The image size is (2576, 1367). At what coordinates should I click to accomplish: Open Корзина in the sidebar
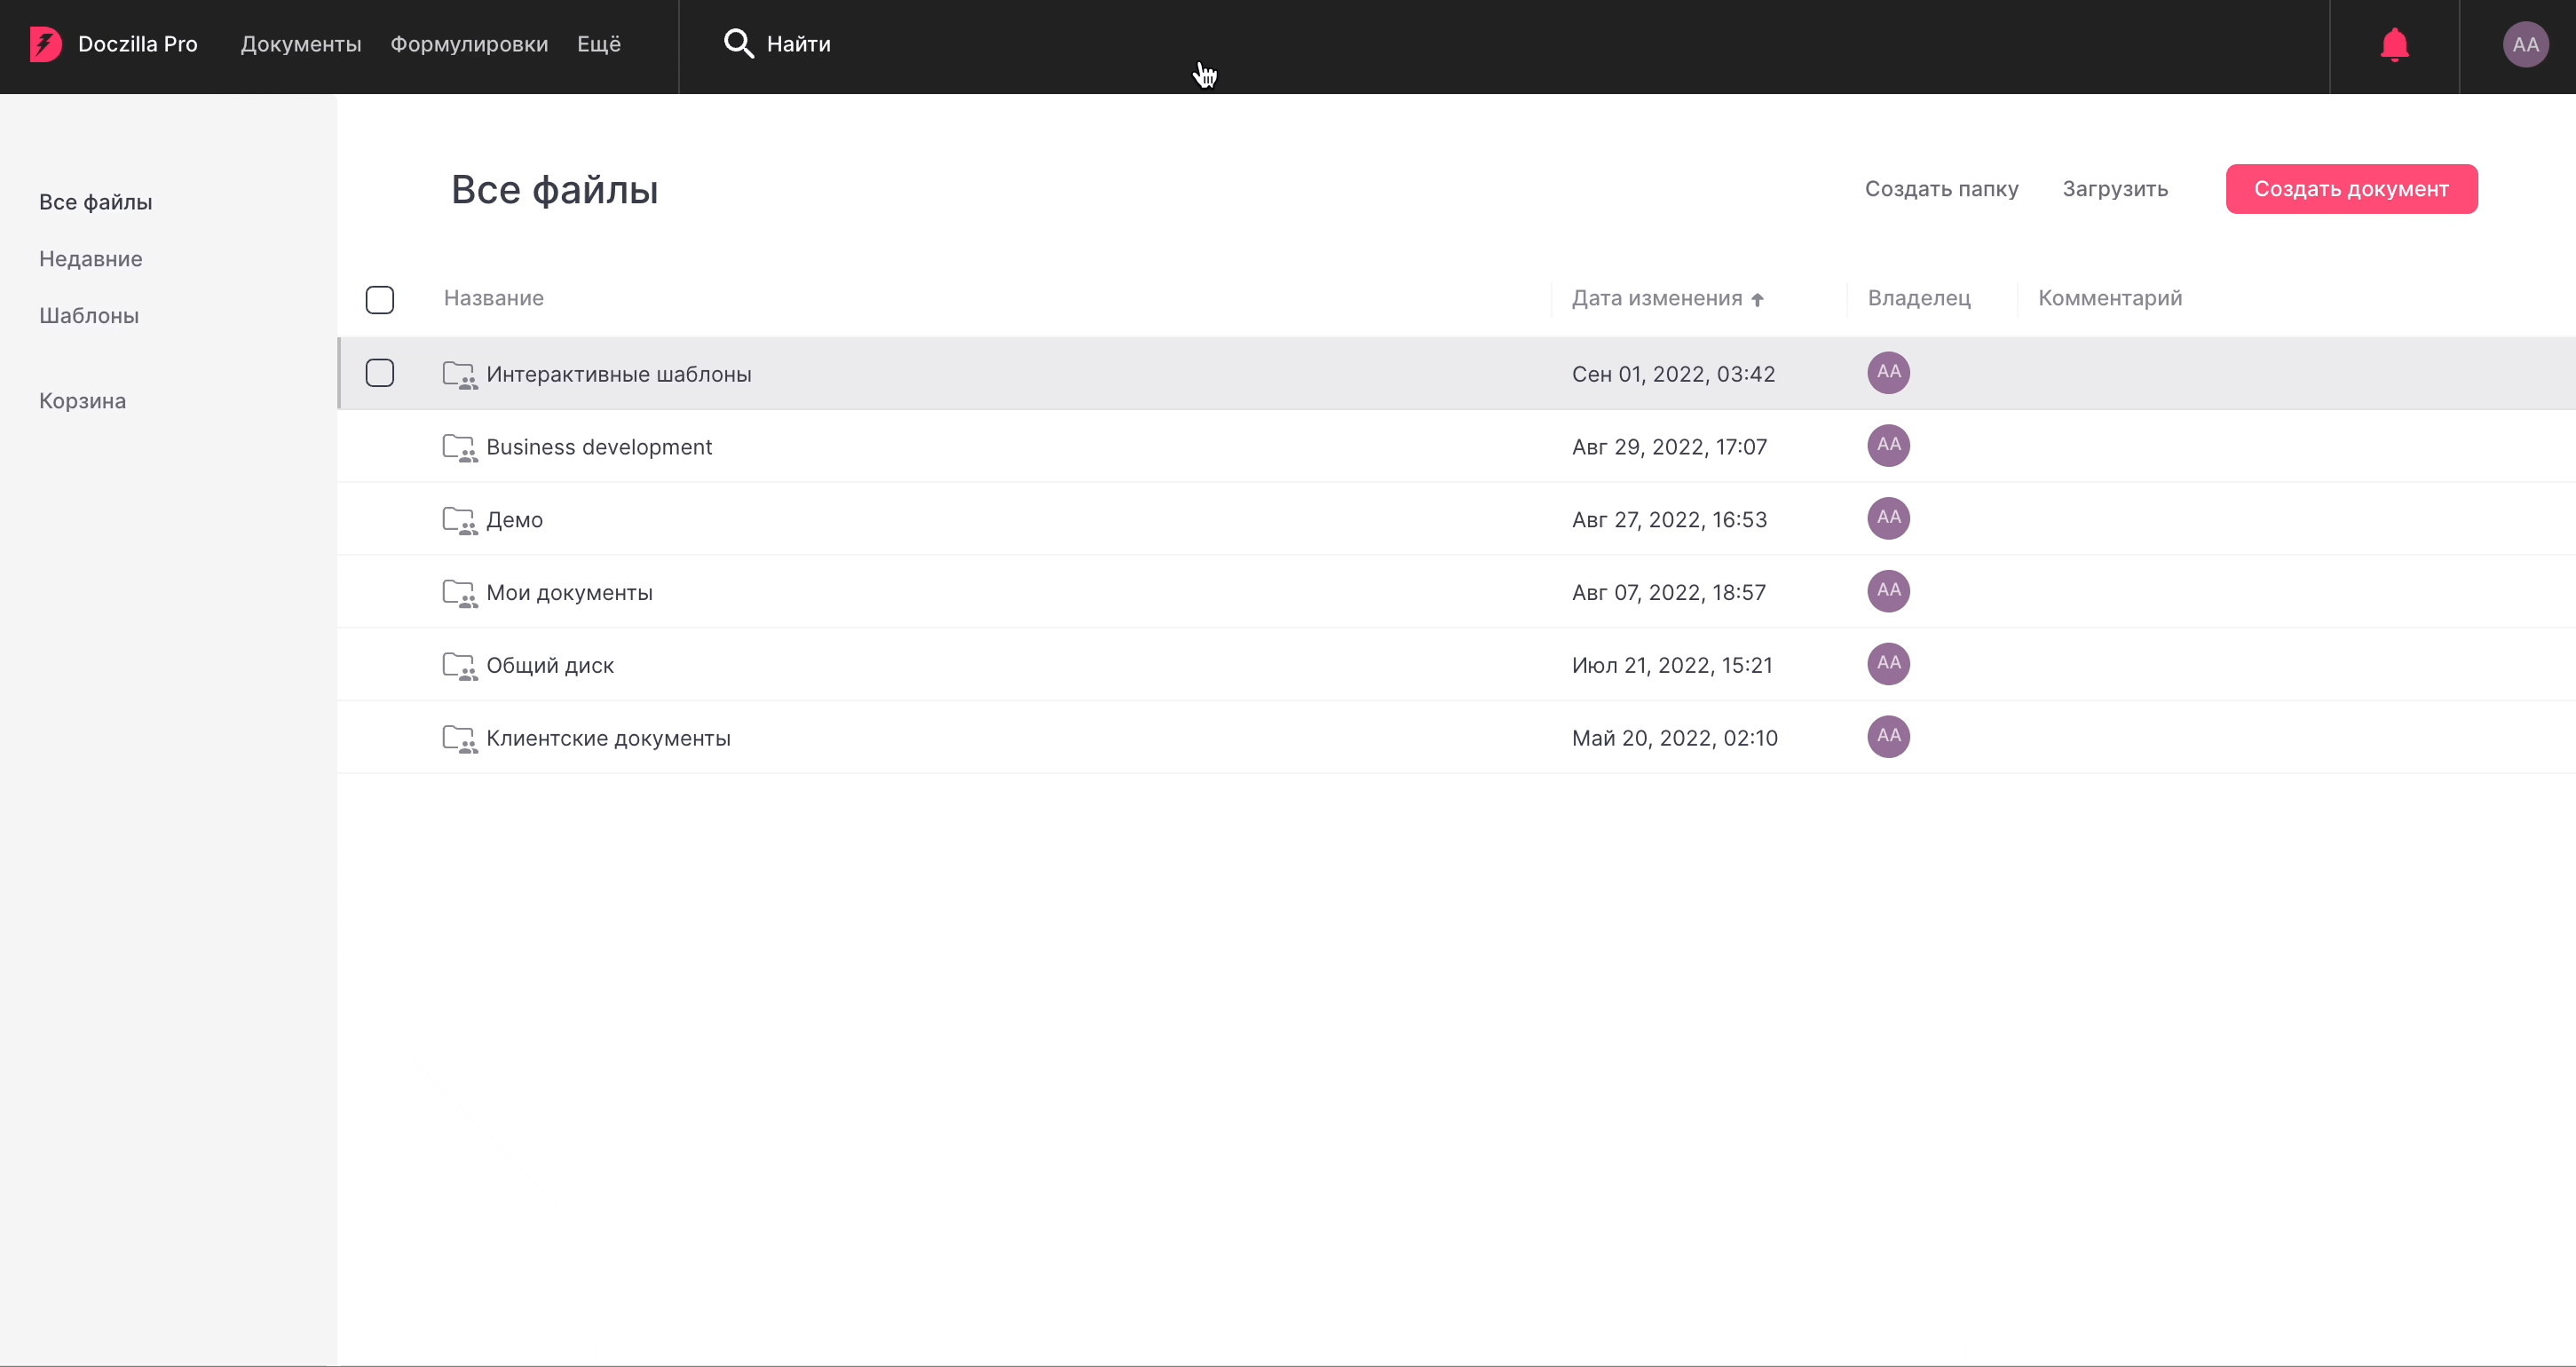(82, 401)
